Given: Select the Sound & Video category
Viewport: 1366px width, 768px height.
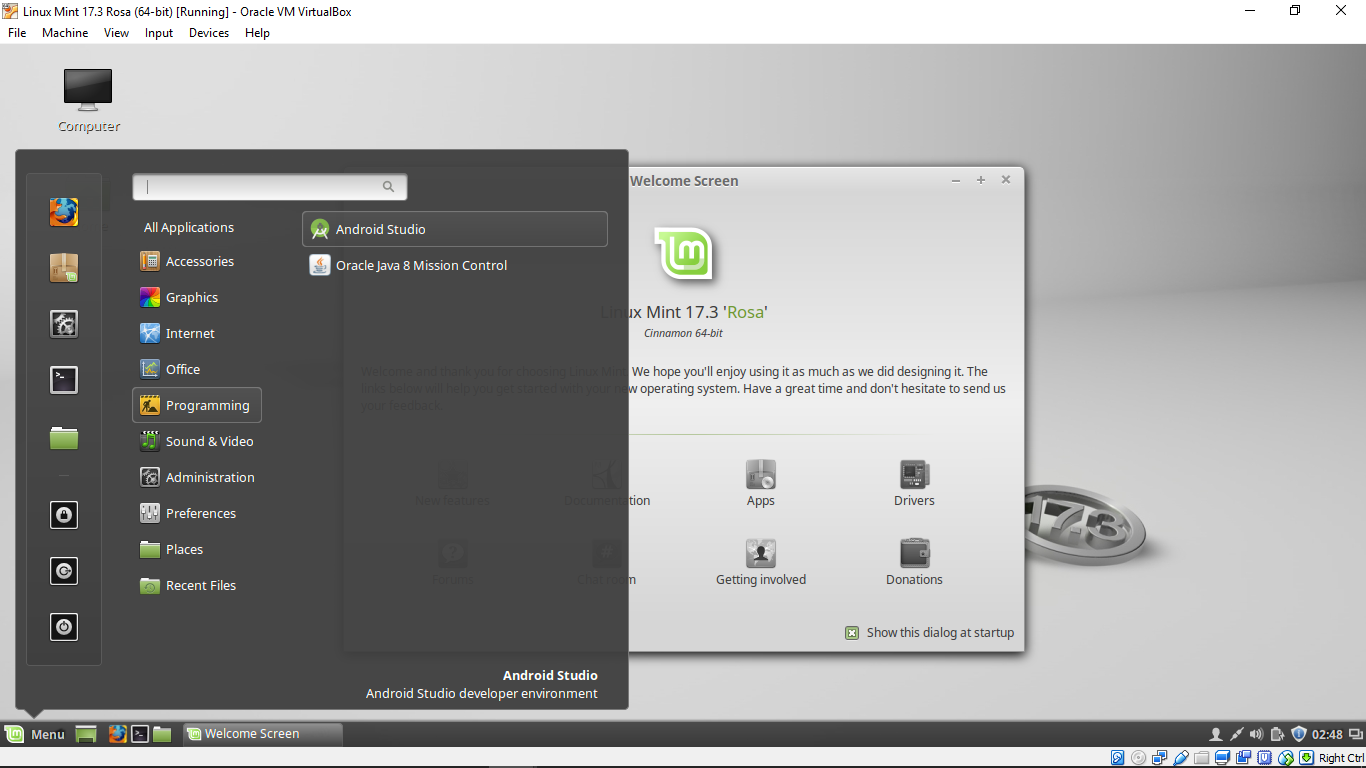Looking at the screenshot, I should (x=199, y=441).
